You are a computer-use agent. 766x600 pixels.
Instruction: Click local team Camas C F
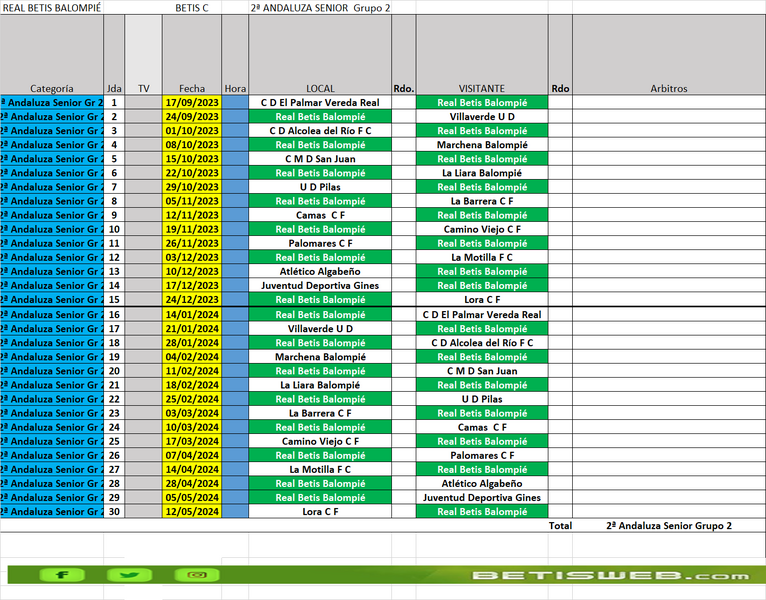(320, 215)
